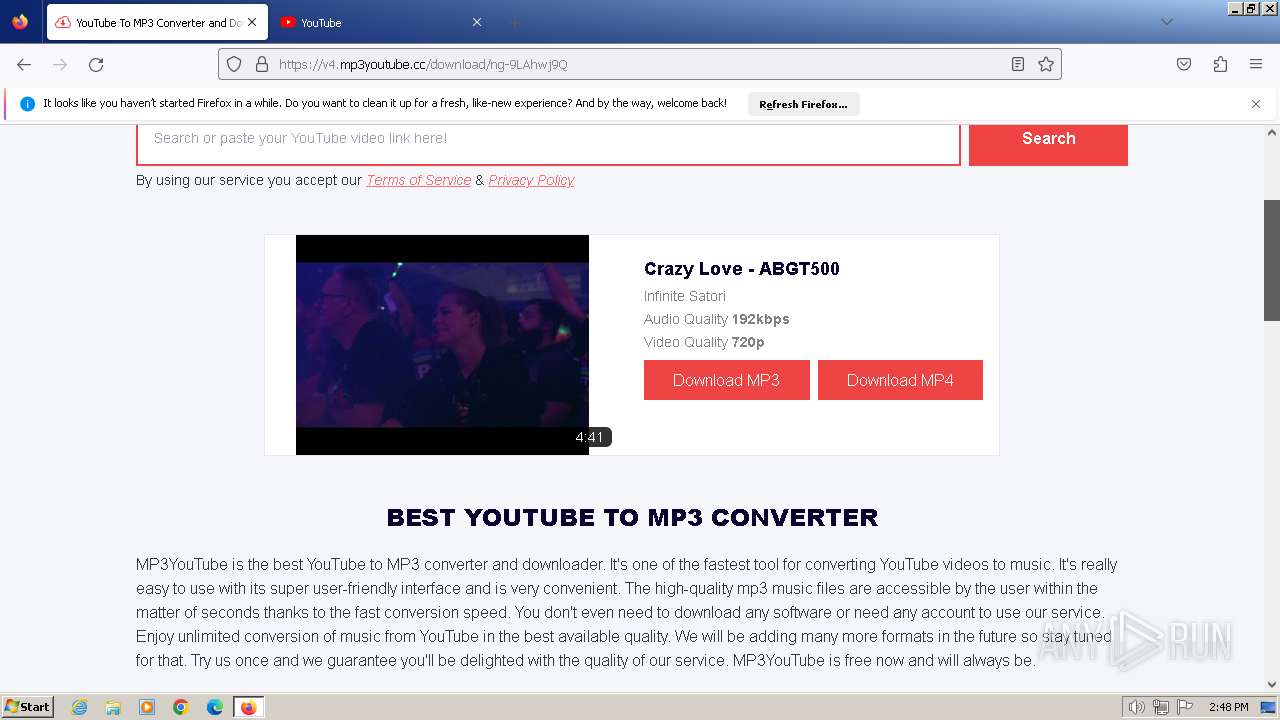This screenshot has height=720, width=1280.
Task: Click the scrollbar down arrow
Action: [1272, 685]
